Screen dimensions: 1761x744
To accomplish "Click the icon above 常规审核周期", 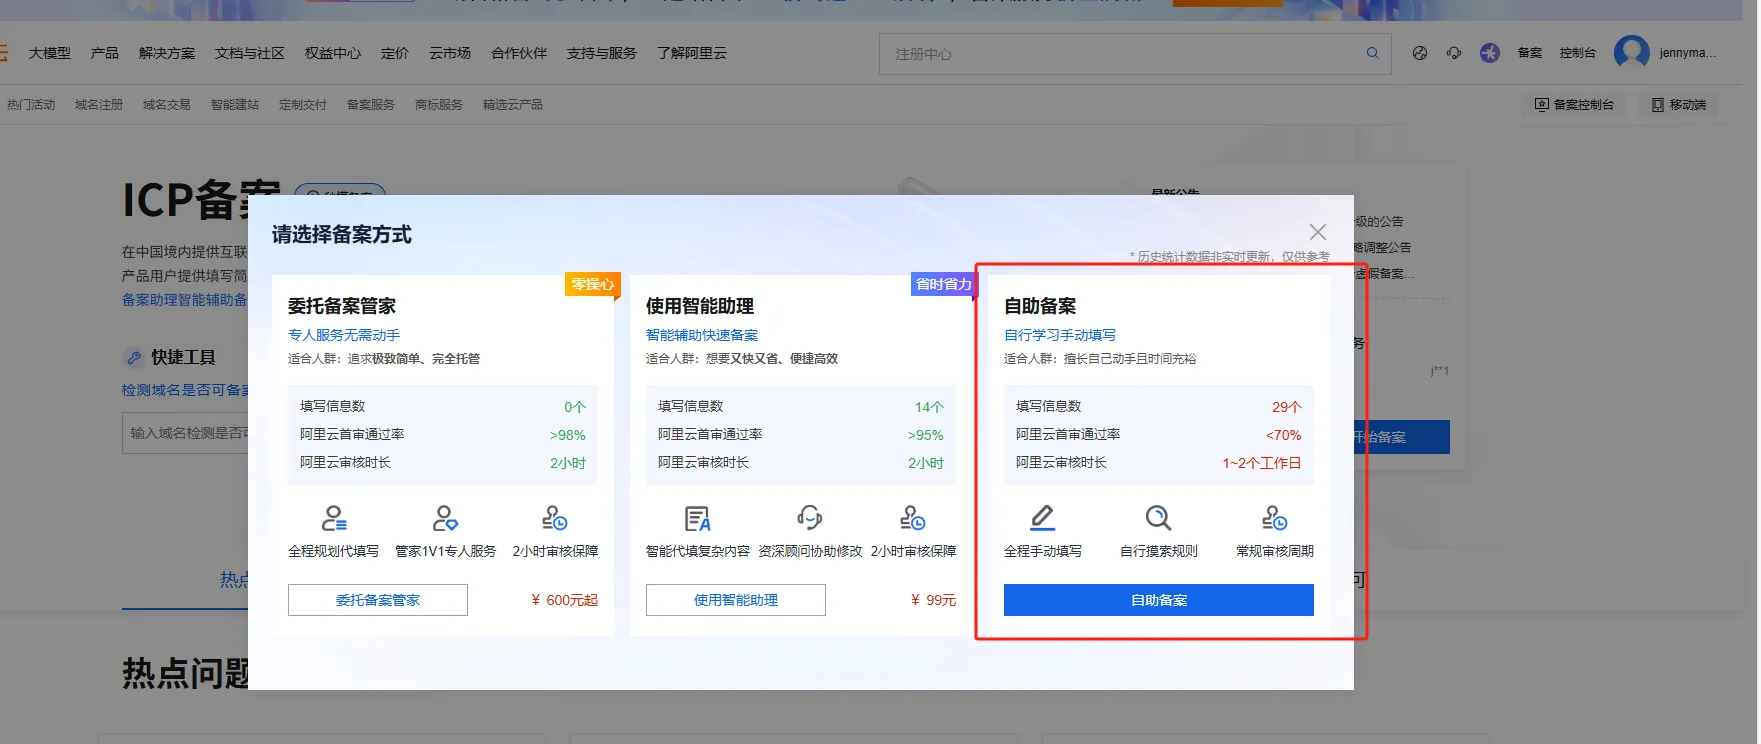I will 1274,518.
